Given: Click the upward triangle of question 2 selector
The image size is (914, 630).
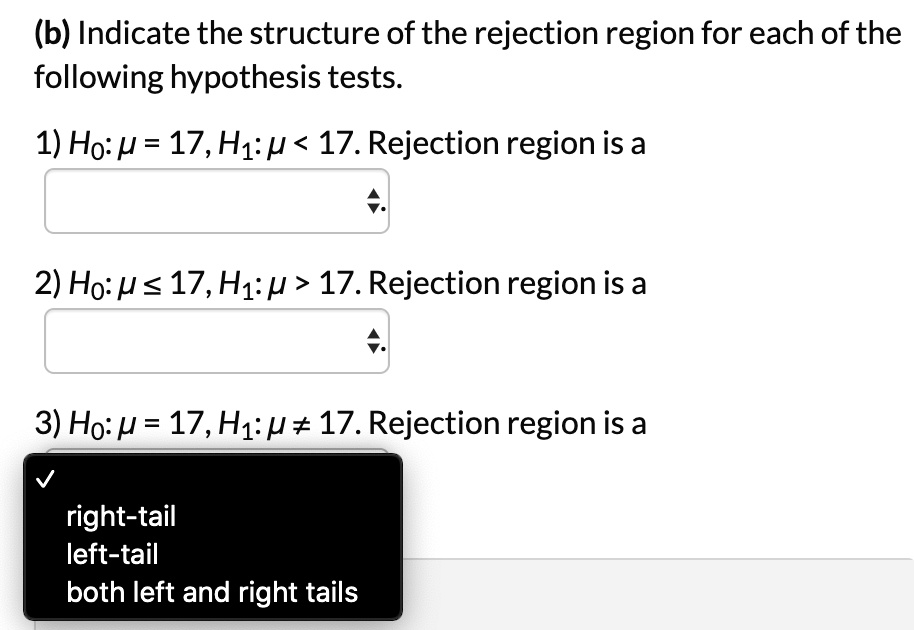Looking at the screenshot, I should [371, 334].
